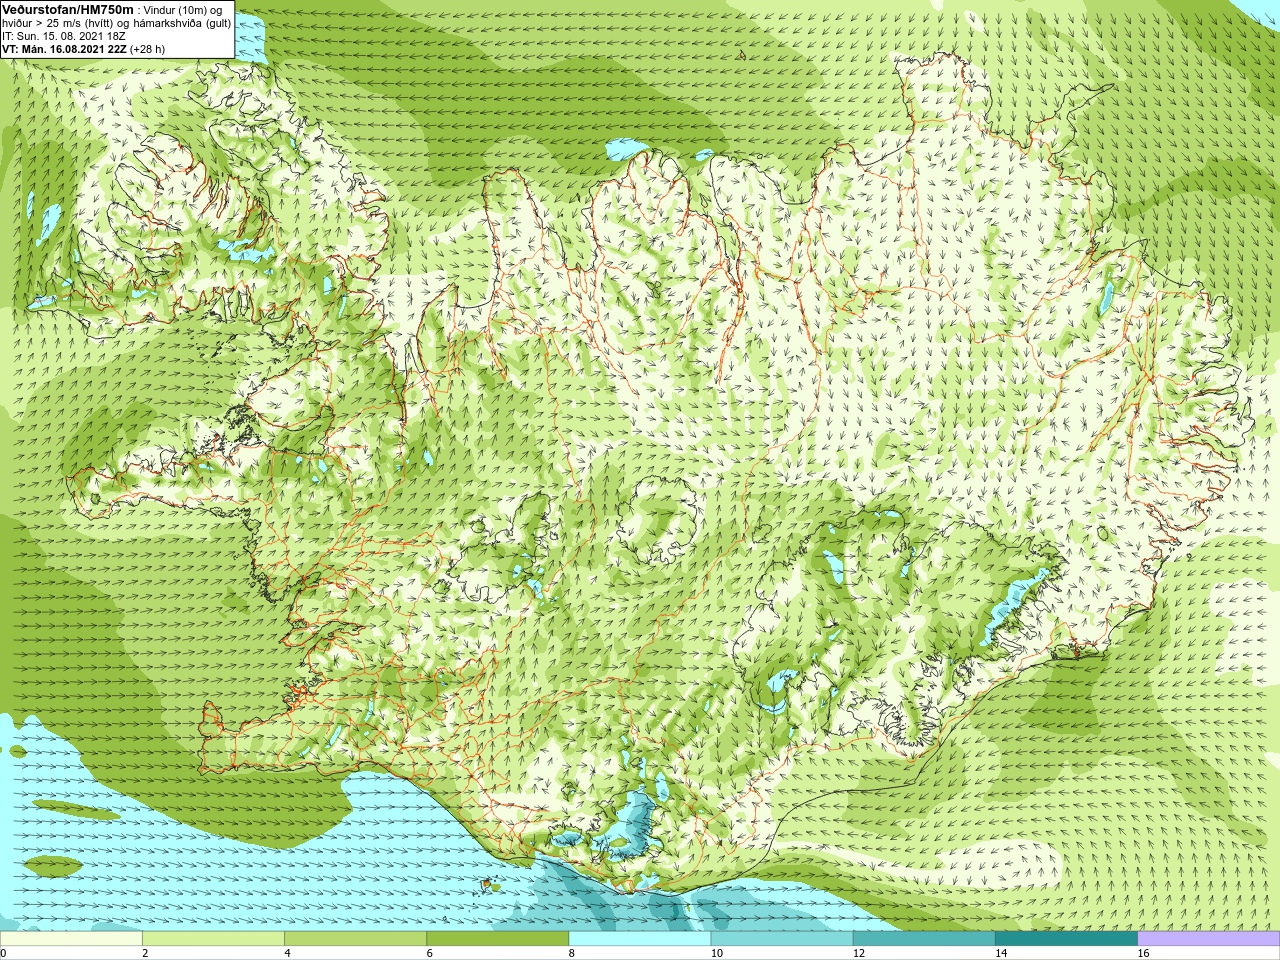Image resolution: width=1280 pixels, height=960 pixels.
Task: Click the olive green 6–8 m/s legend swatch
Action: coord(498,938)
